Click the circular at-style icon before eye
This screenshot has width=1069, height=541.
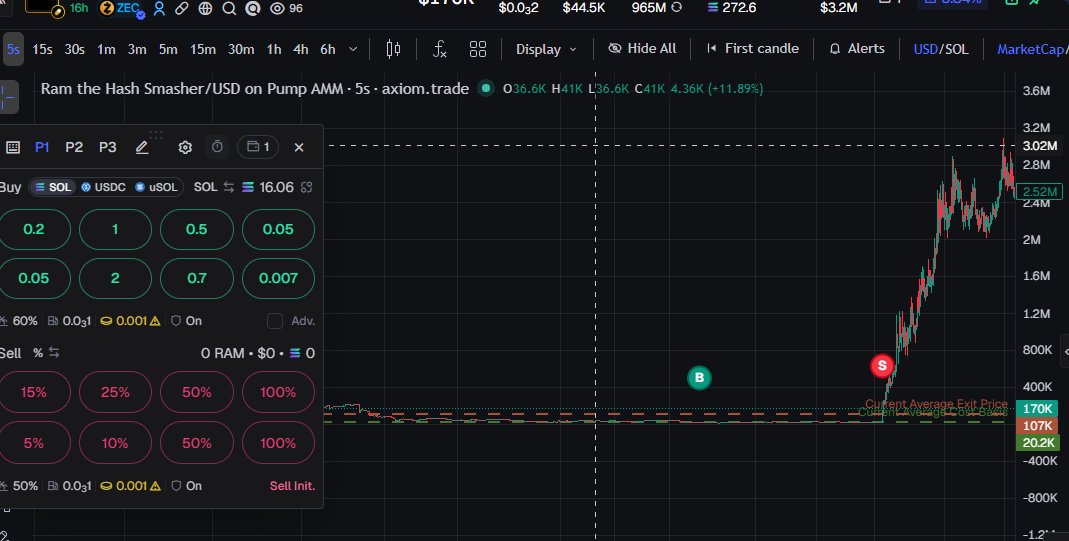click(253, 8)
